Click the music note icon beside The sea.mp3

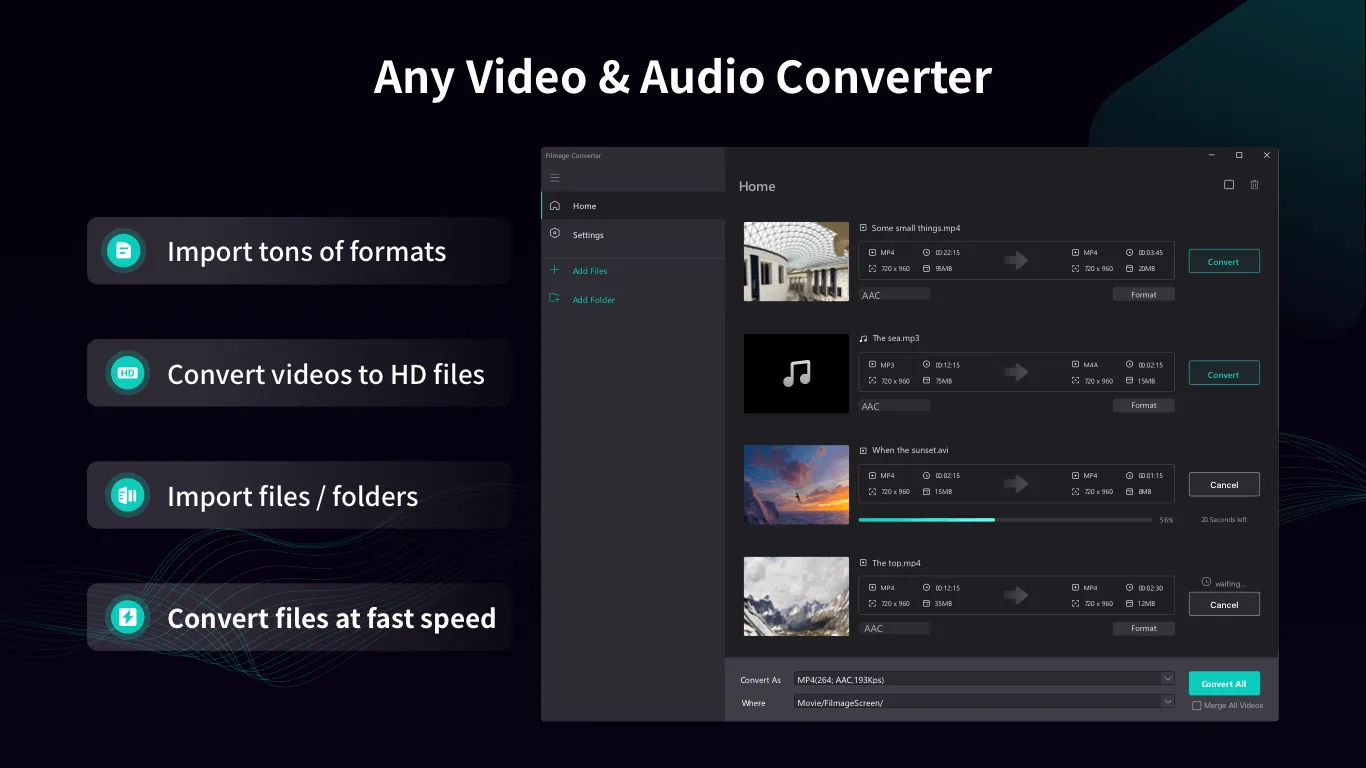point(864,338)
